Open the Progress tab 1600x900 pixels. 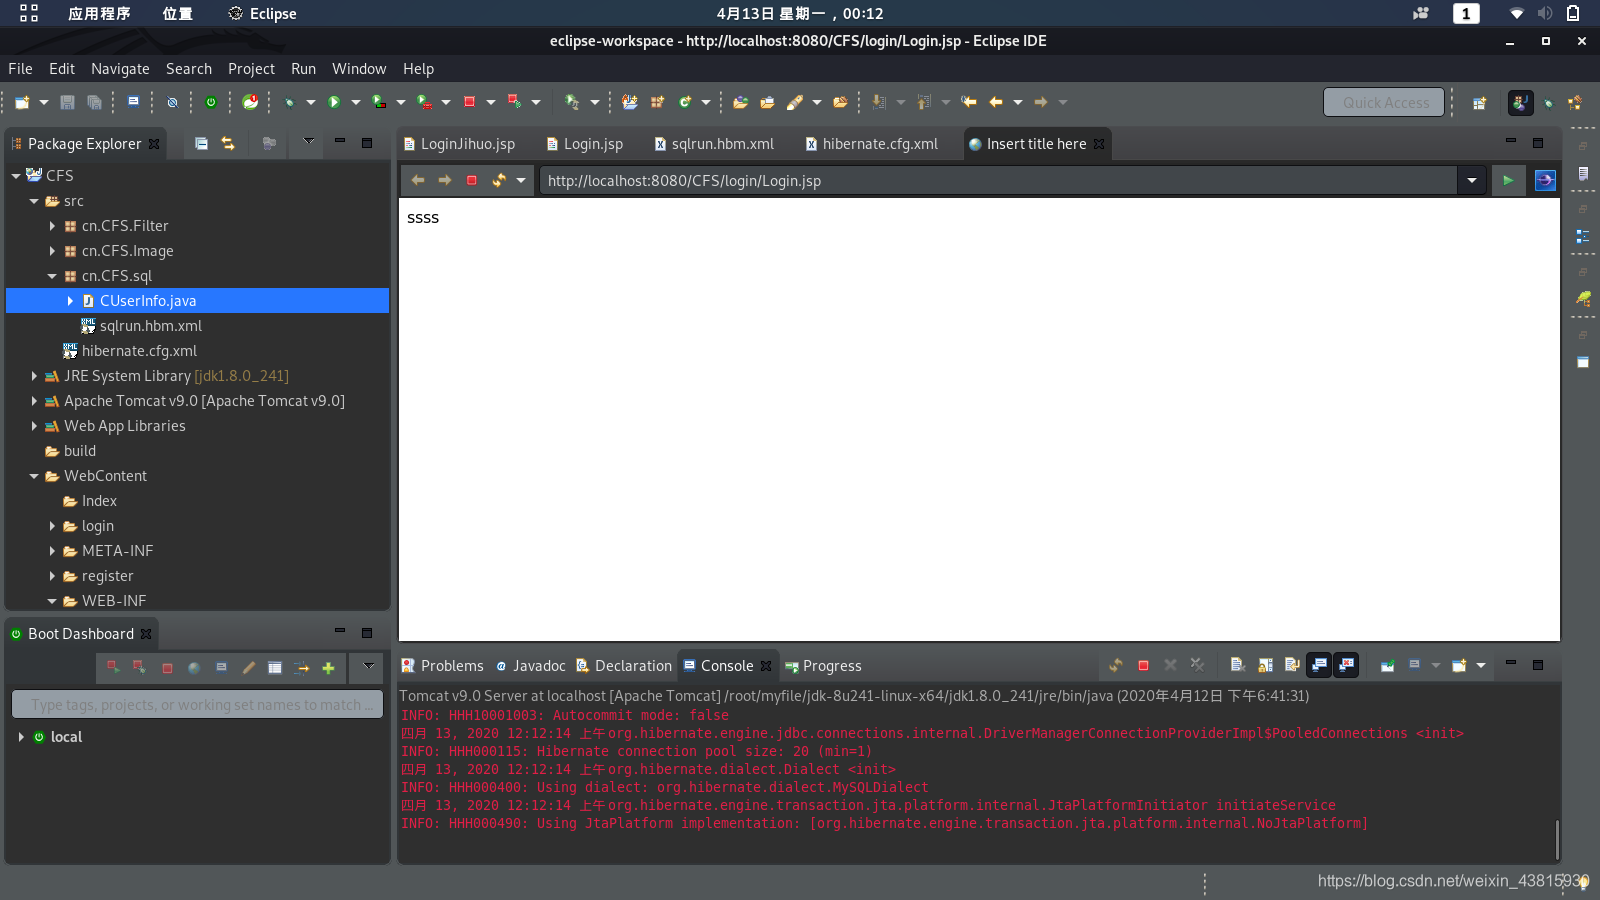click(x=823, y=666)
